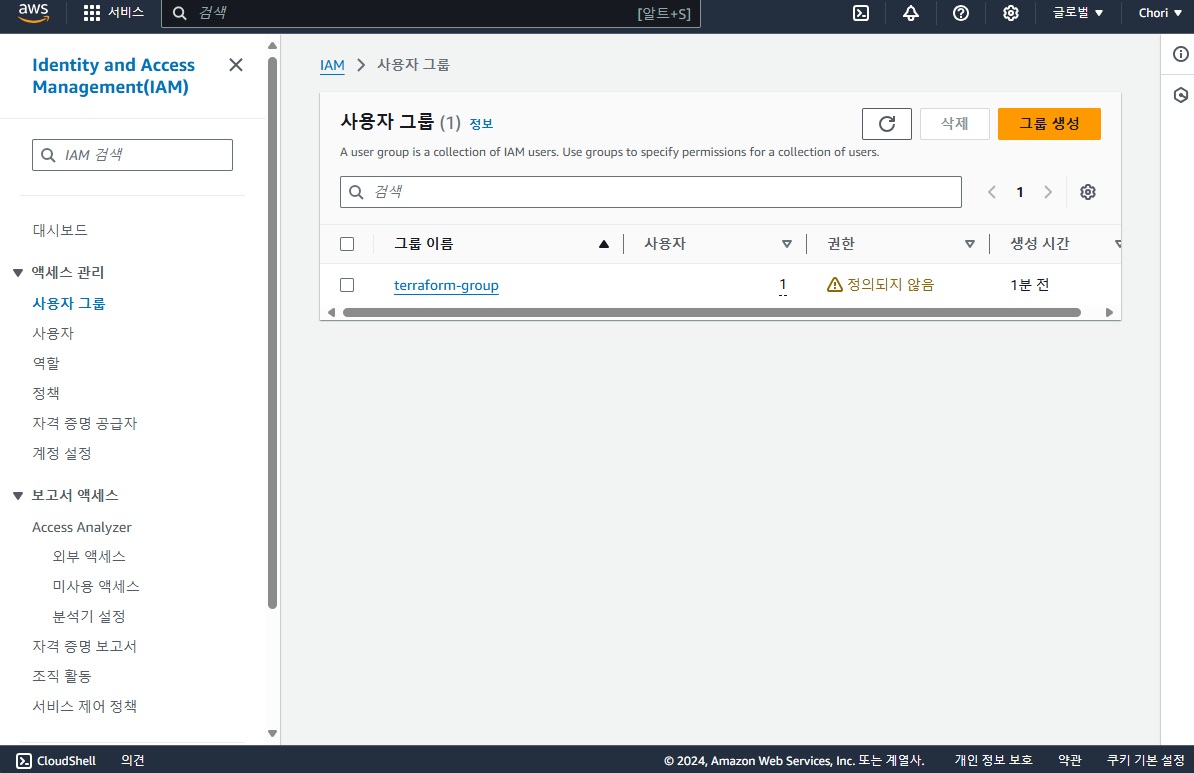Go to previous page arrow

[991, 192]
